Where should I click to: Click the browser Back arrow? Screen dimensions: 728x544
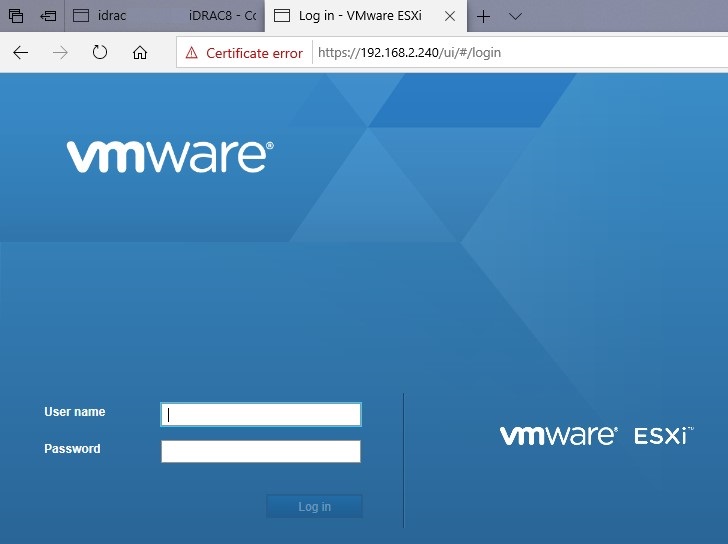click(x=21, y=52)
